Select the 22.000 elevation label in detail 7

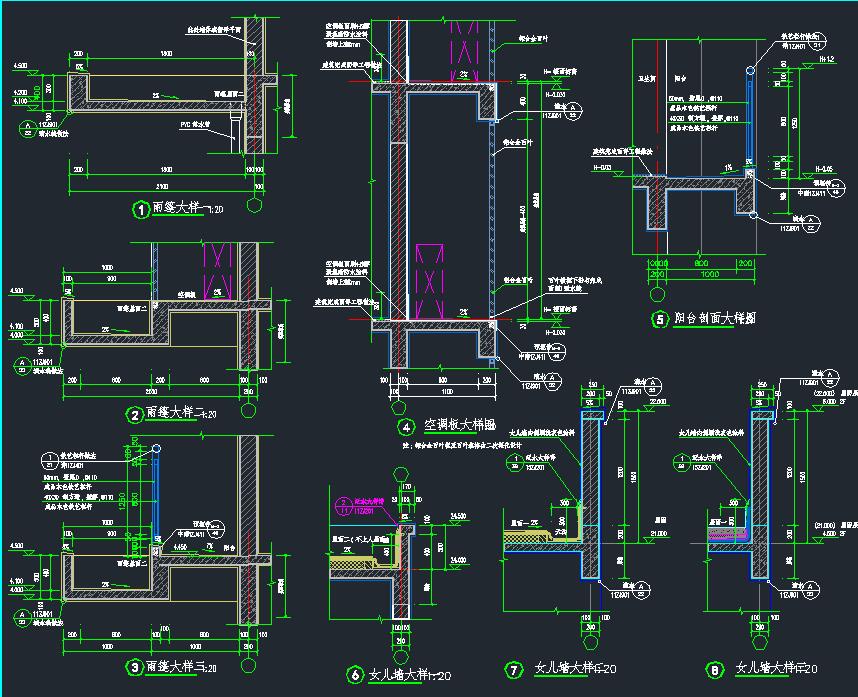pyautogui.click(x=658, y=402)
